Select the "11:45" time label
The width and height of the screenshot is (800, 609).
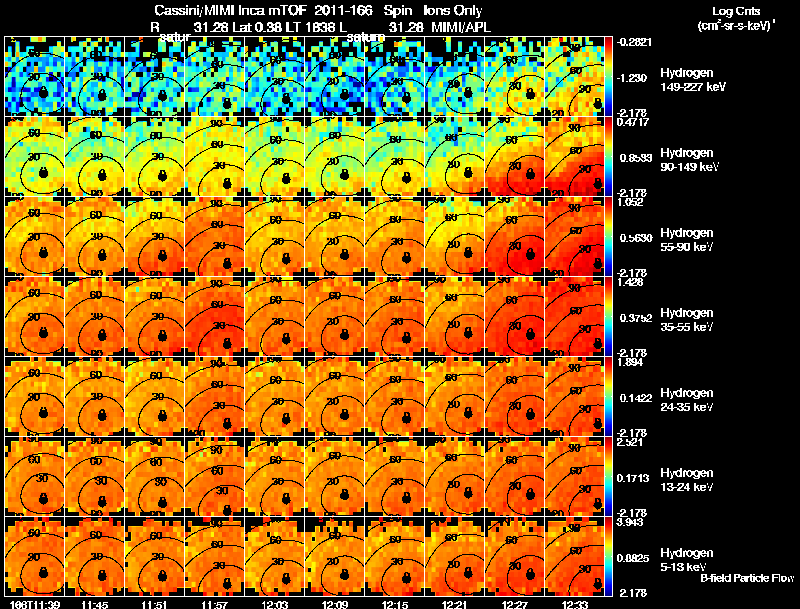[95, 604]
